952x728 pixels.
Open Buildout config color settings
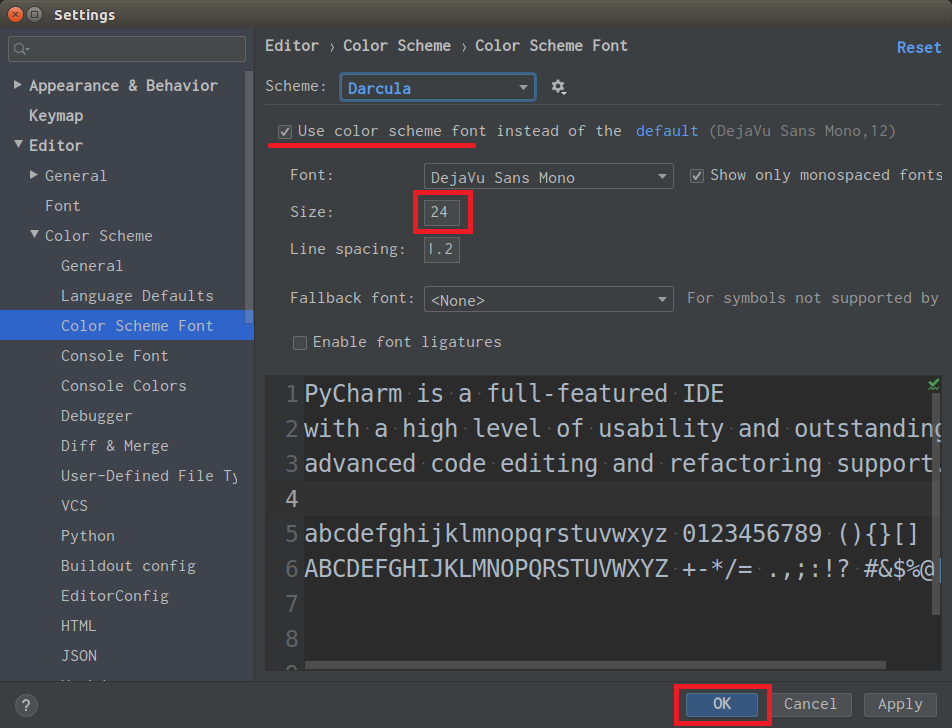pyautogui.click(x=128, y=566)
